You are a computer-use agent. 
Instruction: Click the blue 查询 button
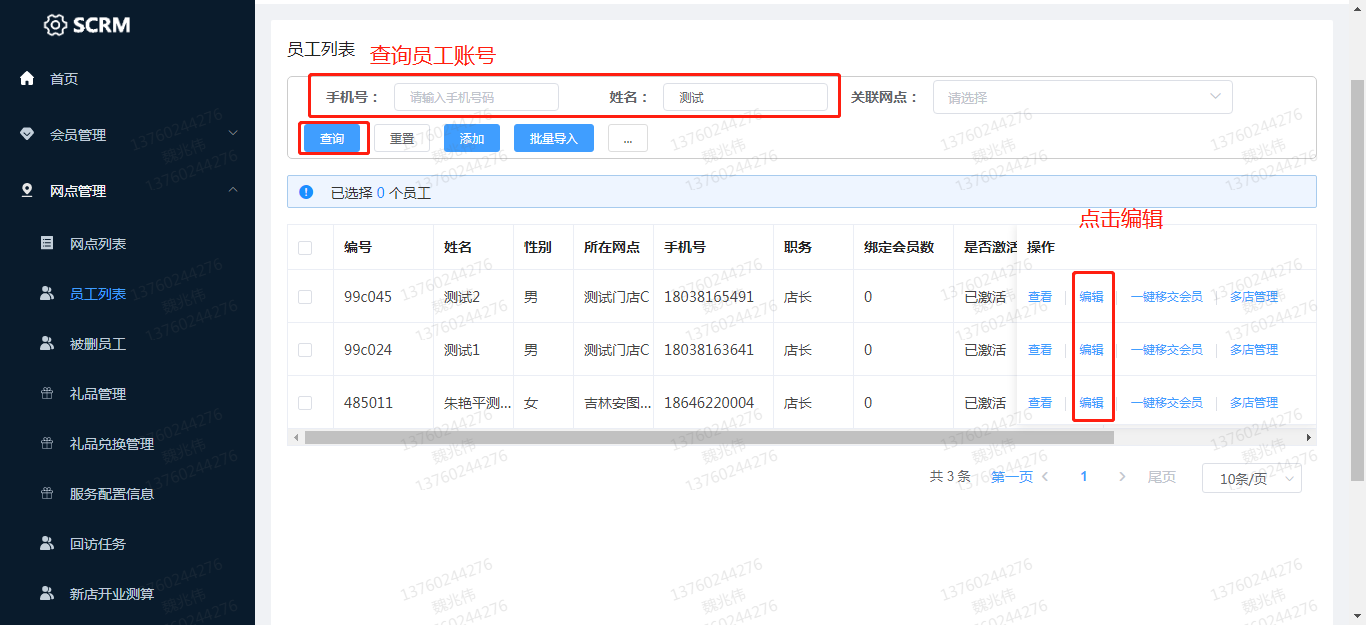332,138
